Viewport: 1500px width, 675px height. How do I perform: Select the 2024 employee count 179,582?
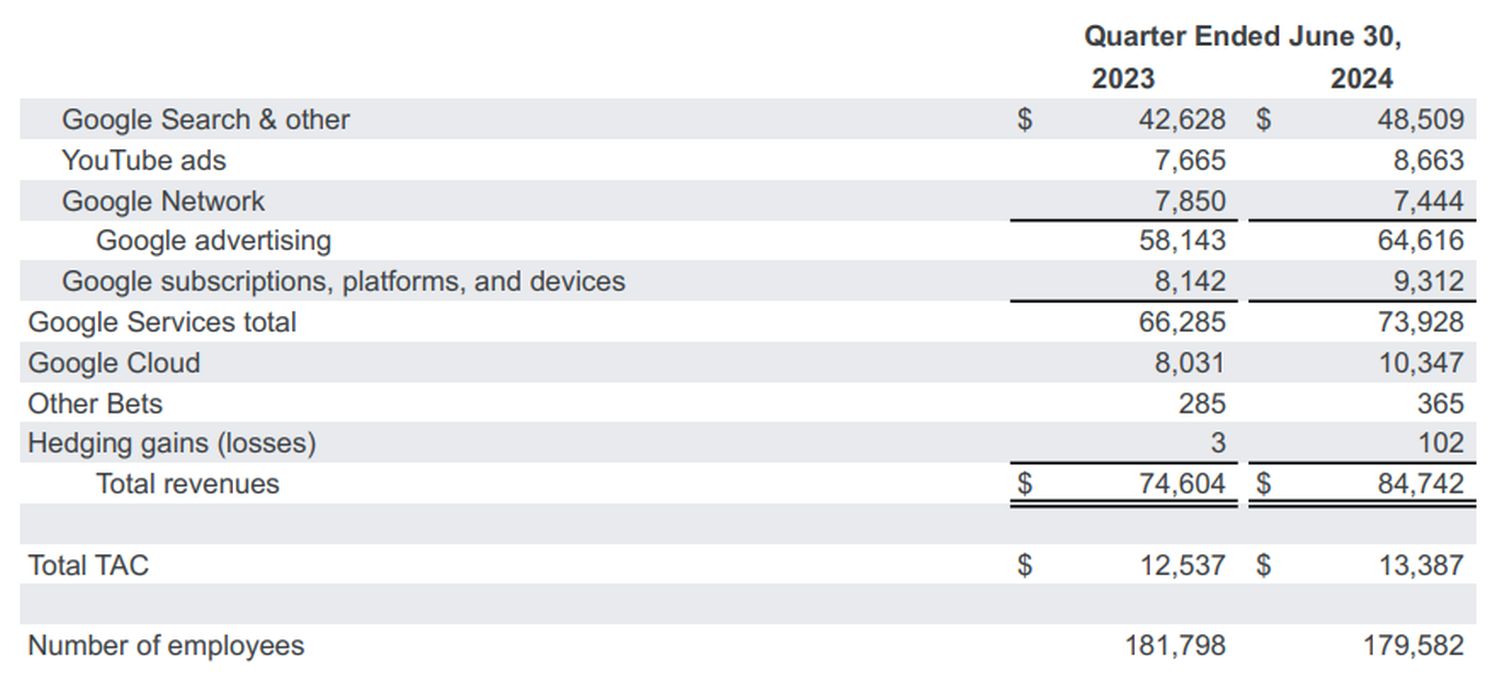pos(1413,646)
